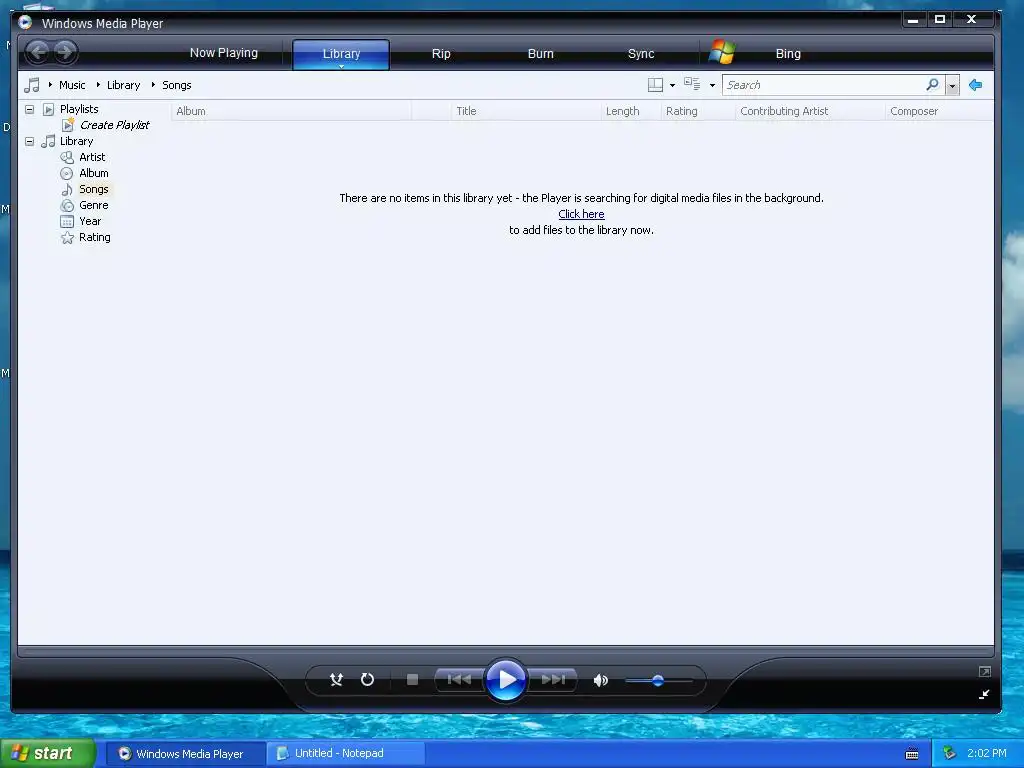Click the Next track button
The height and width of the screenshot is (768, 1024).
[x=553, y=680]
